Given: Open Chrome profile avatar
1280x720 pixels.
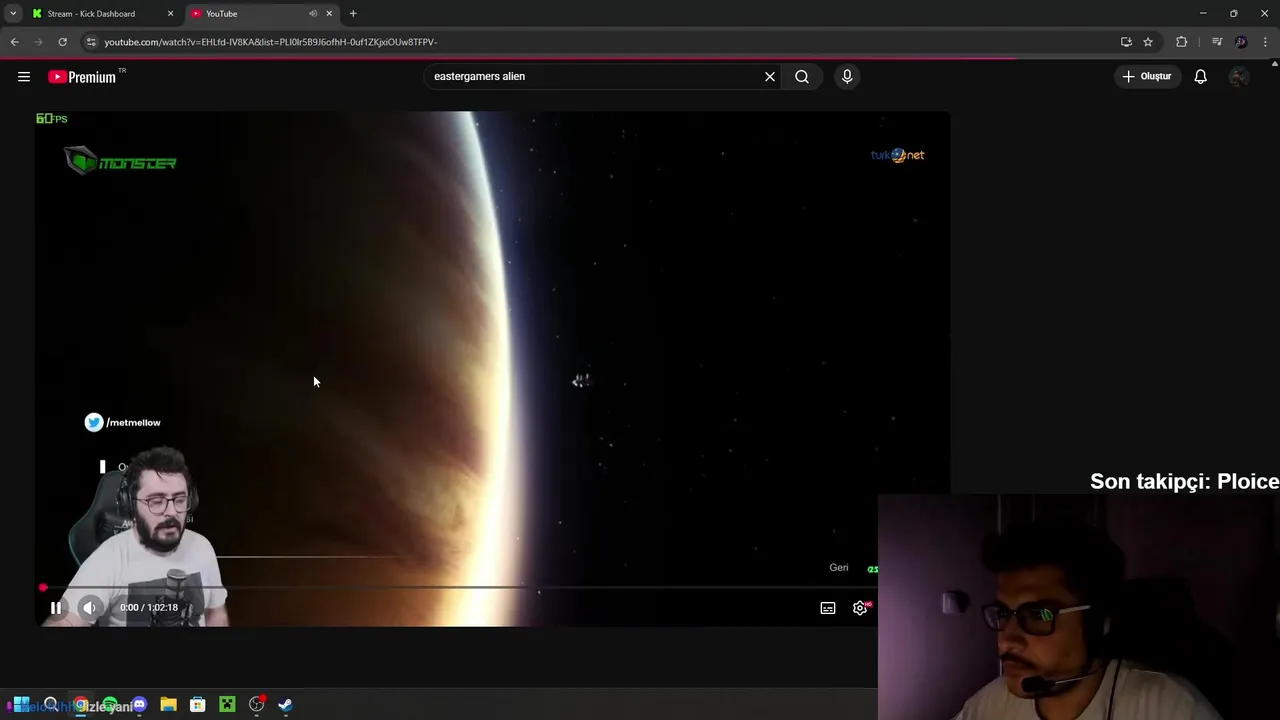Looking at the screenshot, I should pos(1241,42).
